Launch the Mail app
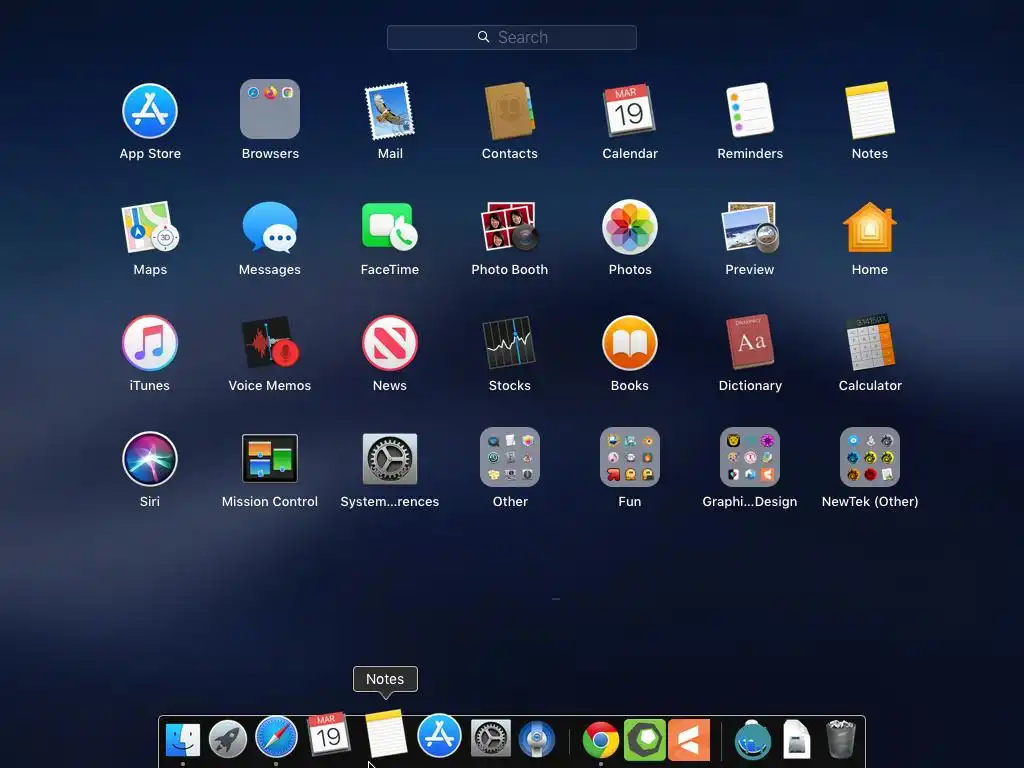The image size is (1024, 768). click(x=390, y=111)
